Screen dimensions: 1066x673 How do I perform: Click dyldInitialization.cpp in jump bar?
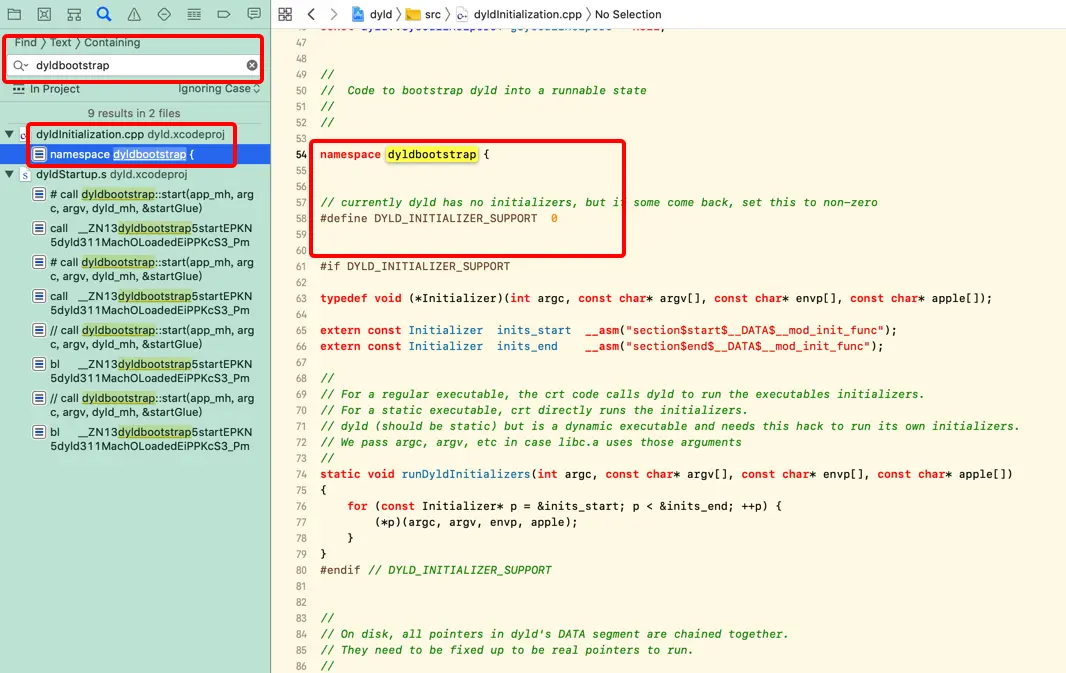coord(519,14)
